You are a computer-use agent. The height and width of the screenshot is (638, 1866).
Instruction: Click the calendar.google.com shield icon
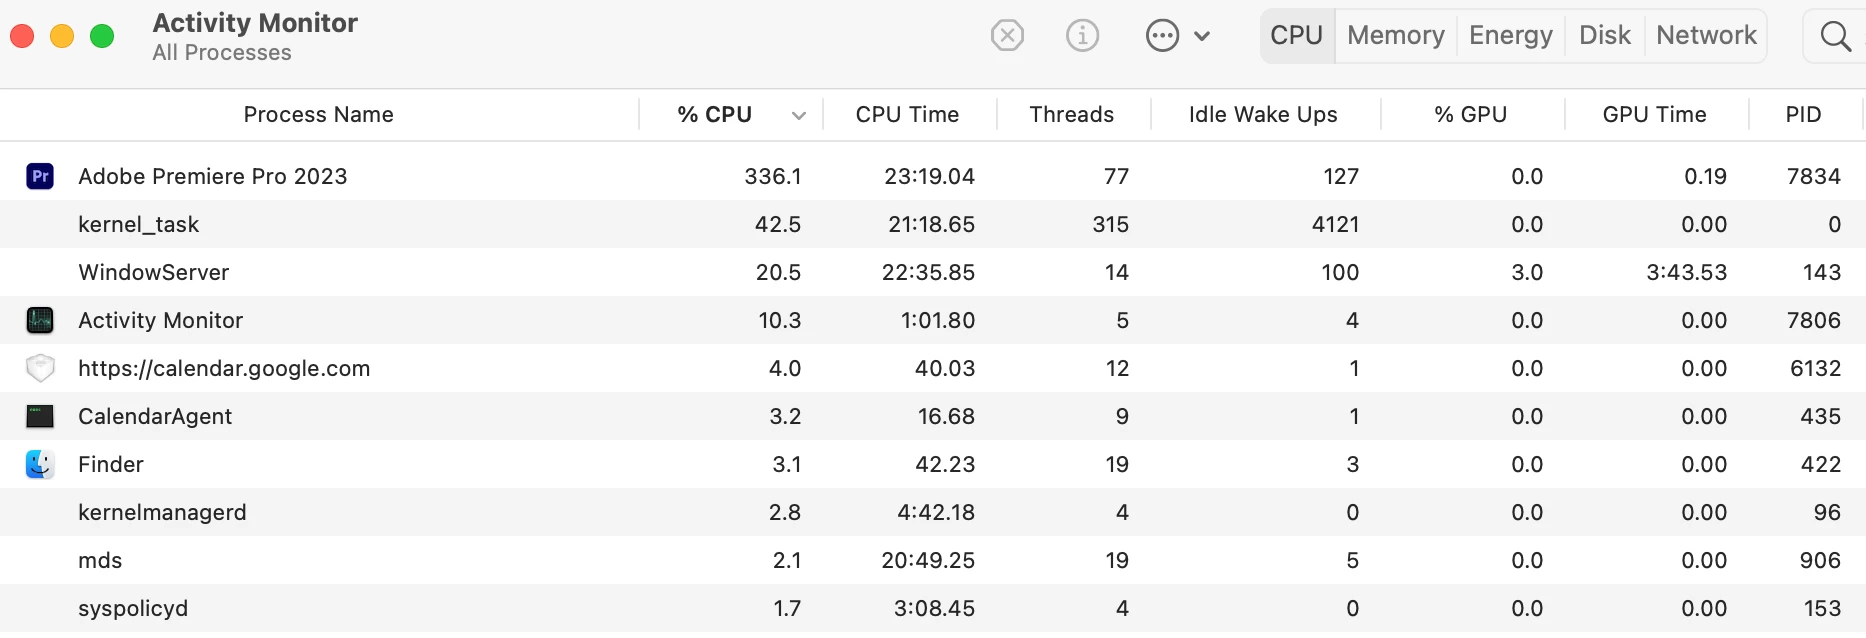click(x=40, y=368)
